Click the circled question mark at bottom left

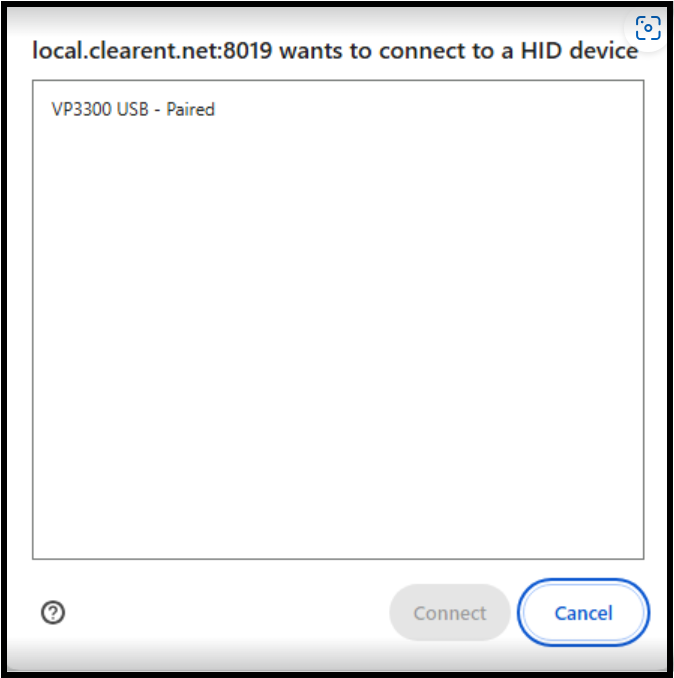(53, 612)
